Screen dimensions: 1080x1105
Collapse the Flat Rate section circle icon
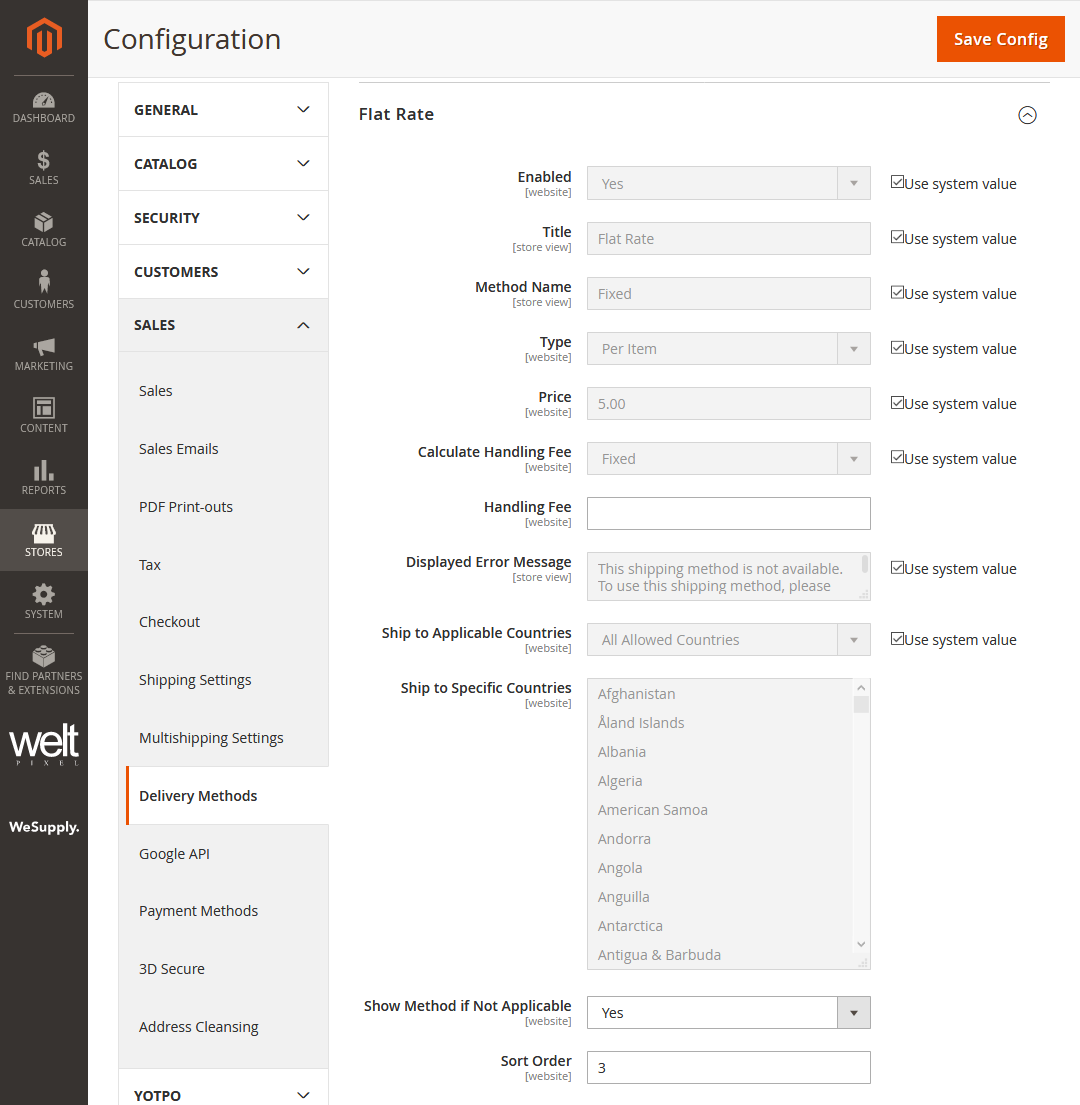click(x=1027, y=115)
